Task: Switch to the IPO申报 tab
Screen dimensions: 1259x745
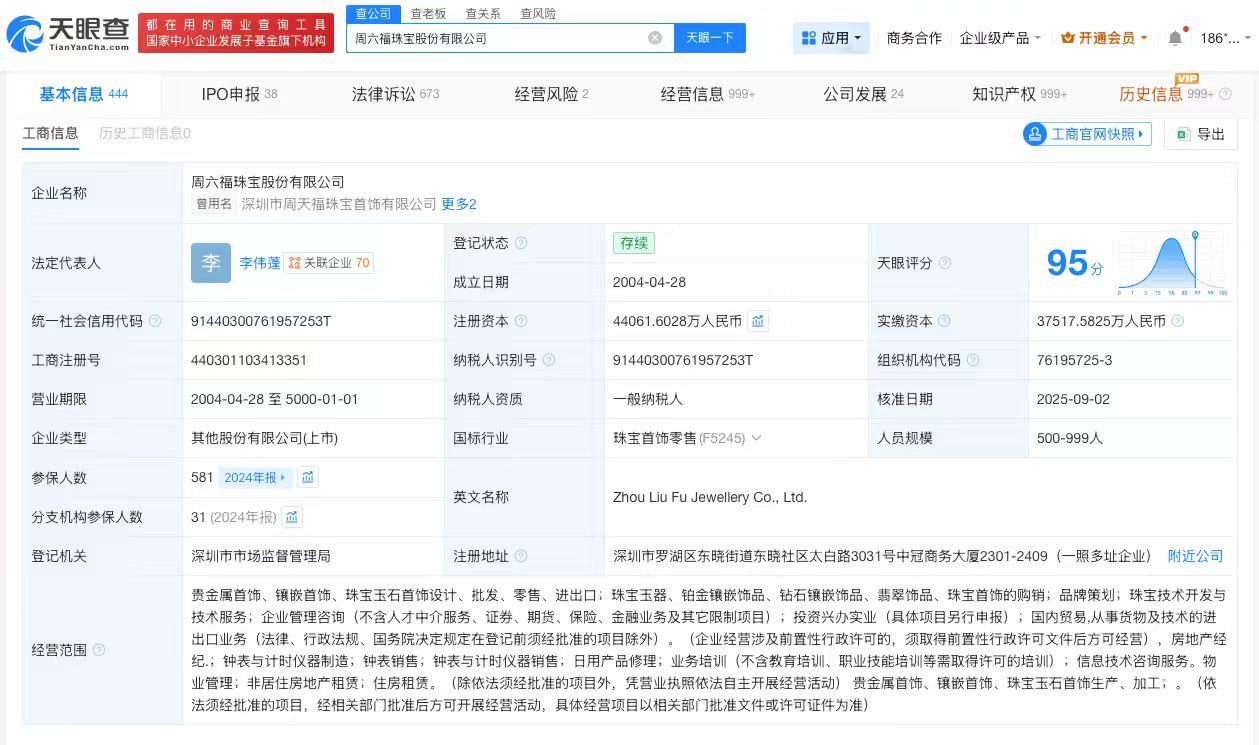Action: click(x=239, y=94)
